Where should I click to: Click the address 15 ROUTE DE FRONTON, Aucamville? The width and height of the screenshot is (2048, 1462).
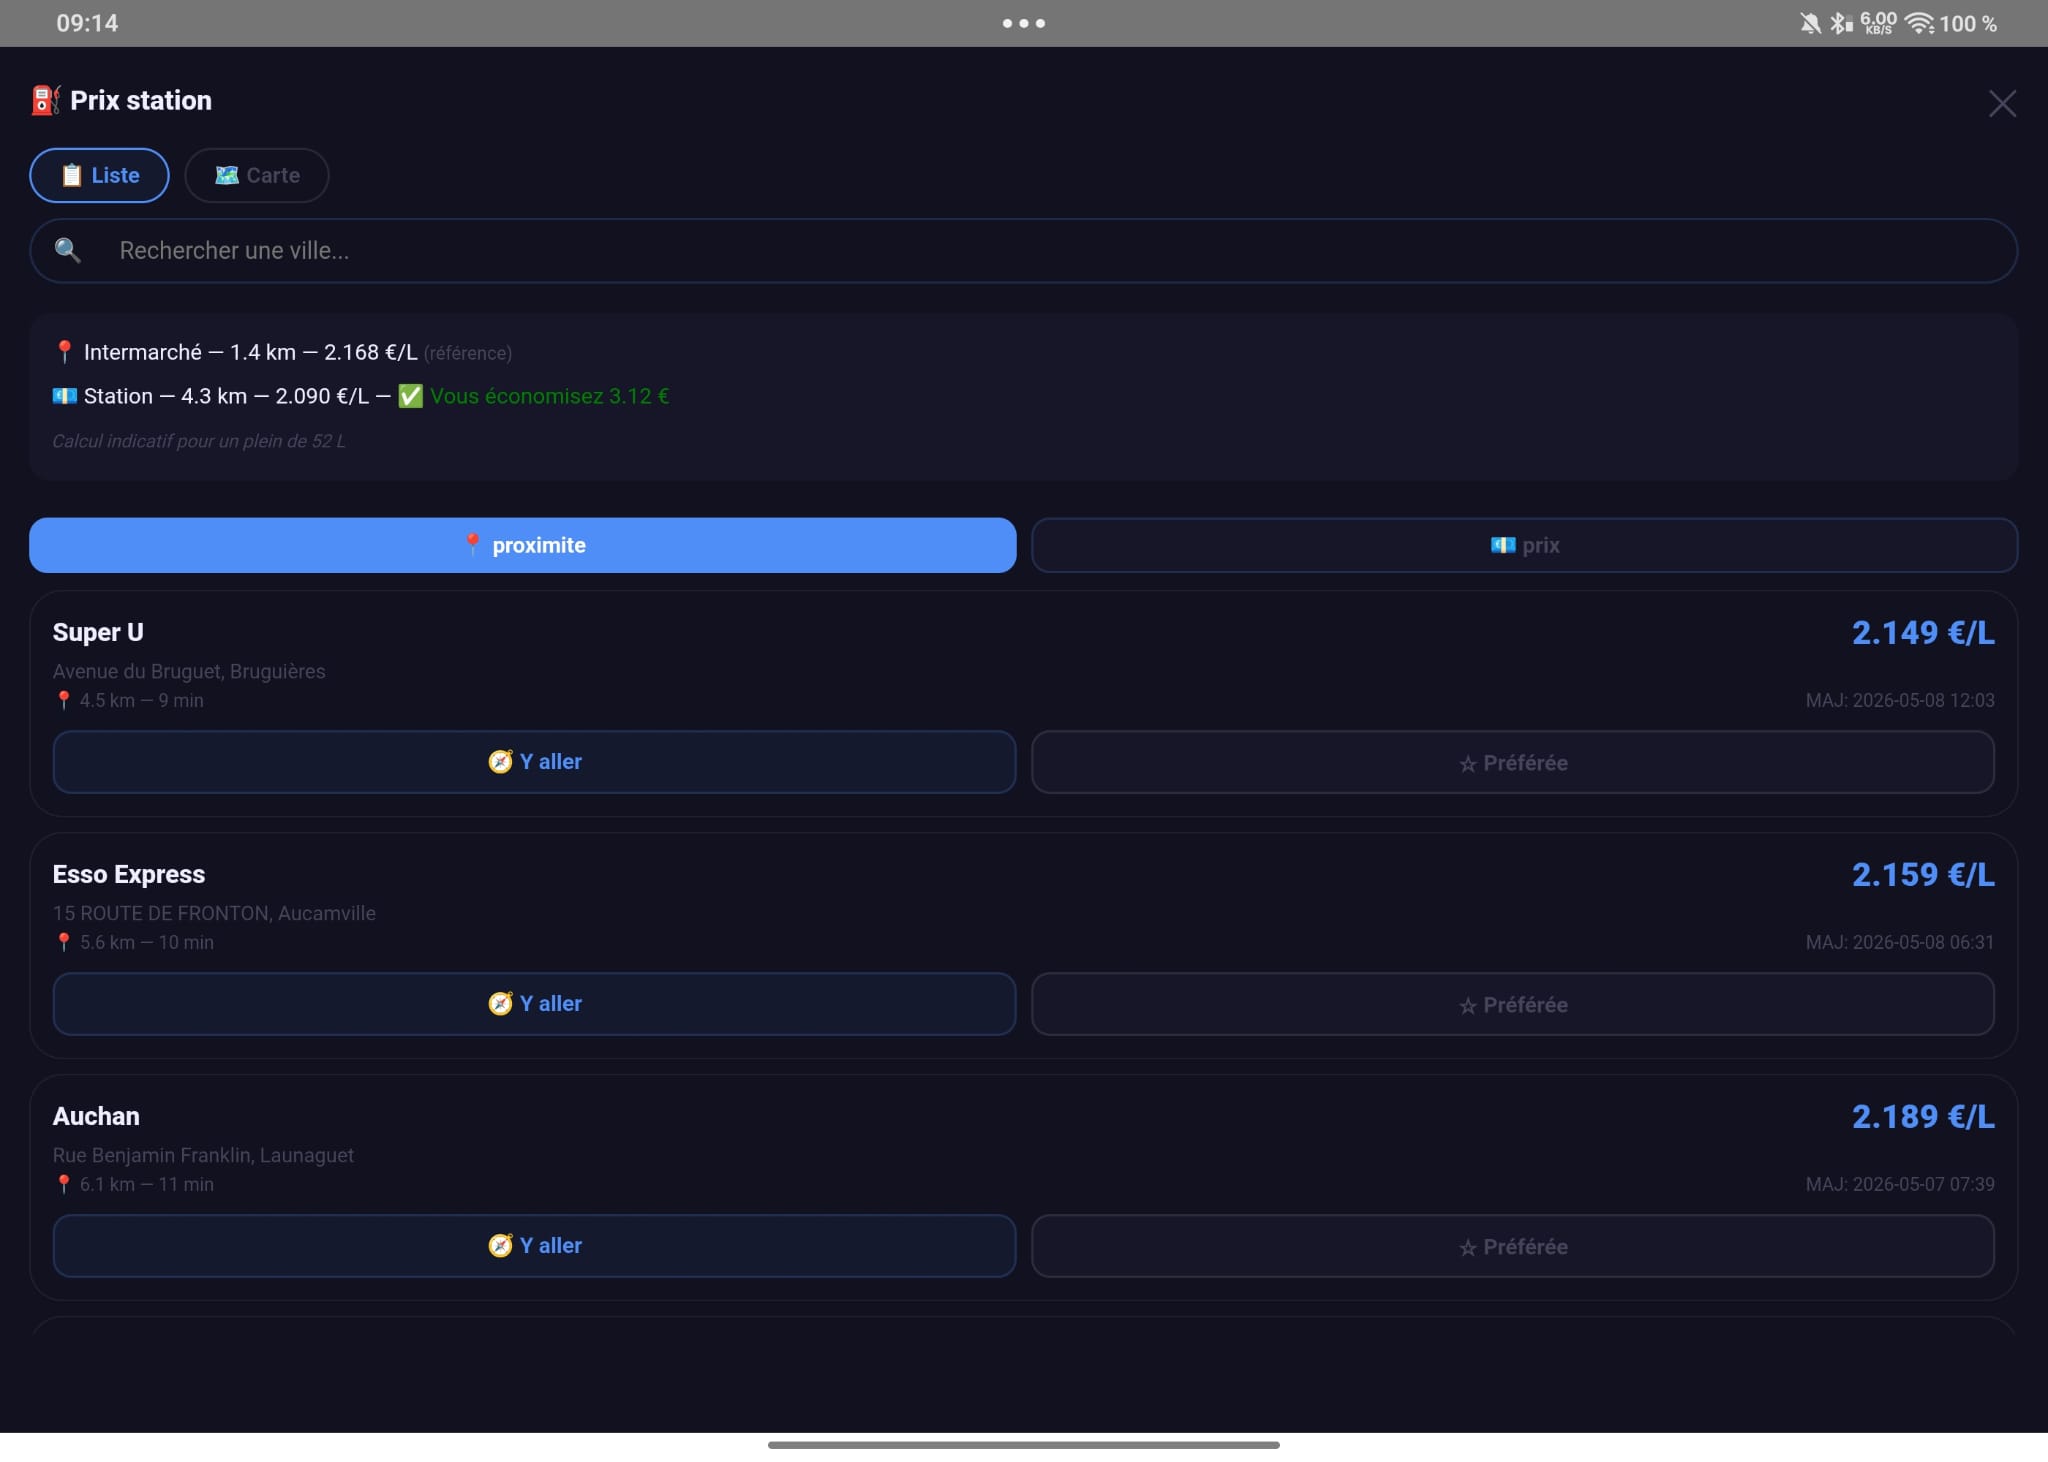pos(214,913)
